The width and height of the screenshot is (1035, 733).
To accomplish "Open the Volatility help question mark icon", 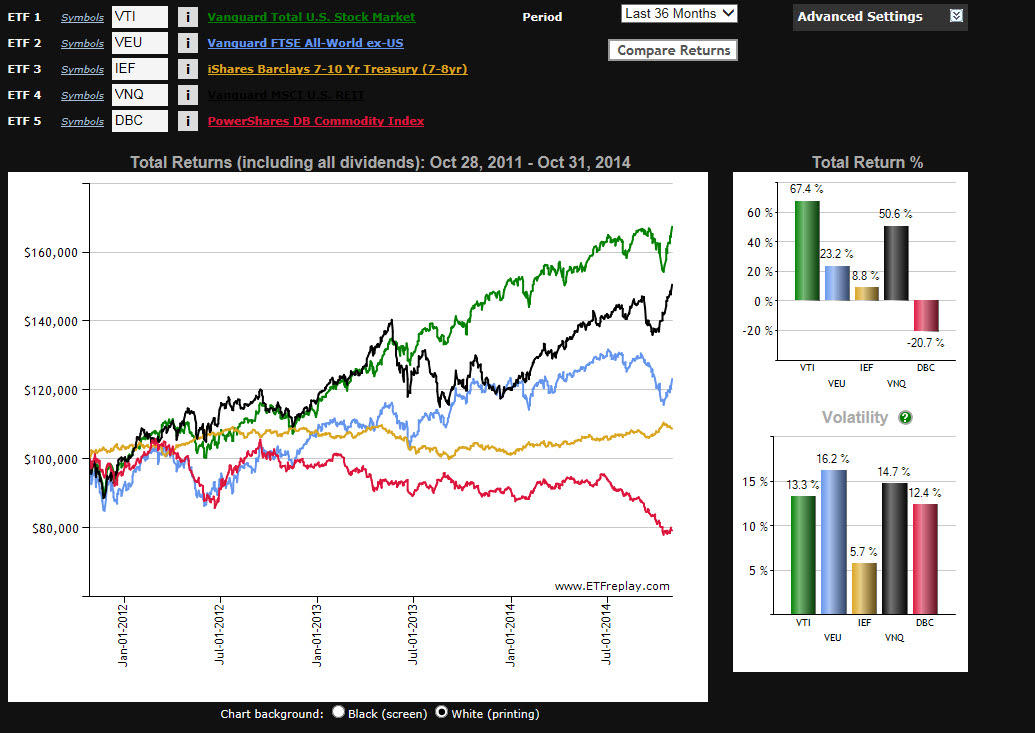I will (905, 418).
